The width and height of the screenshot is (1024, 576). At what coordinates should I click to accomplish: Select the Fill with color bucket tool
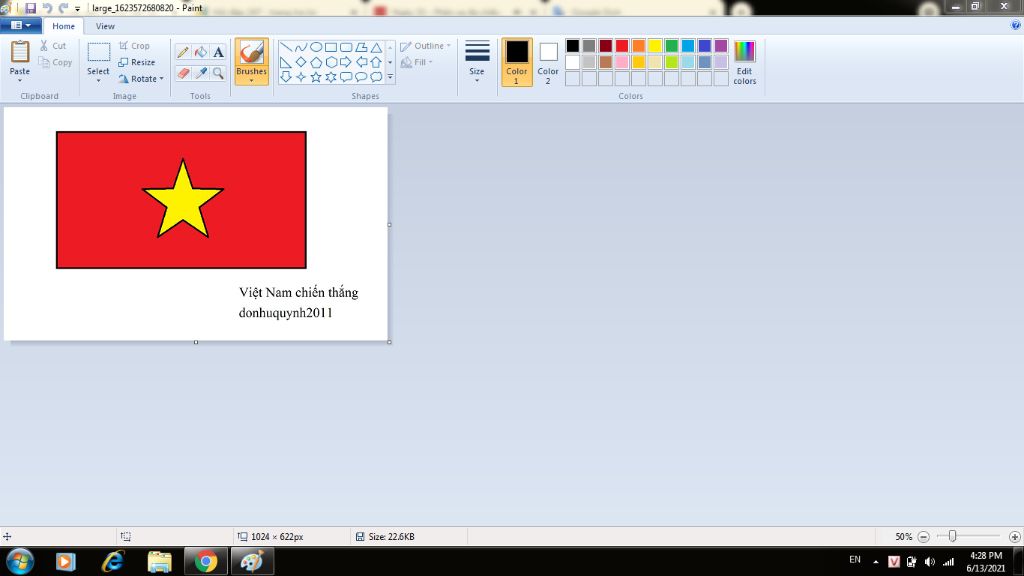click(x=200, y=52)
